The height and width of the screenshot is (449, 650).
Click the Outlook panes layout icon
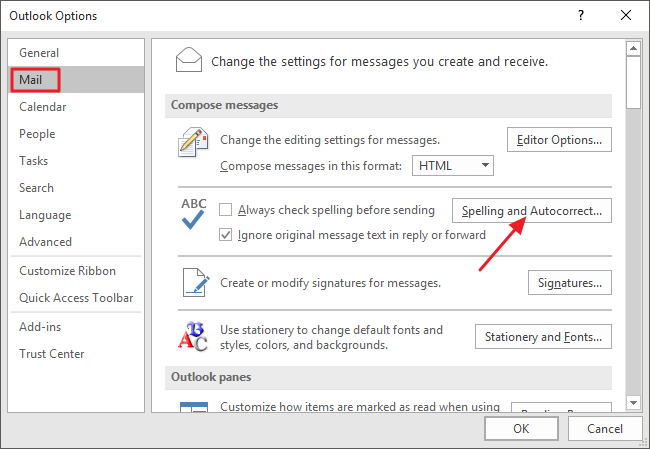click(x=194, y=406)
